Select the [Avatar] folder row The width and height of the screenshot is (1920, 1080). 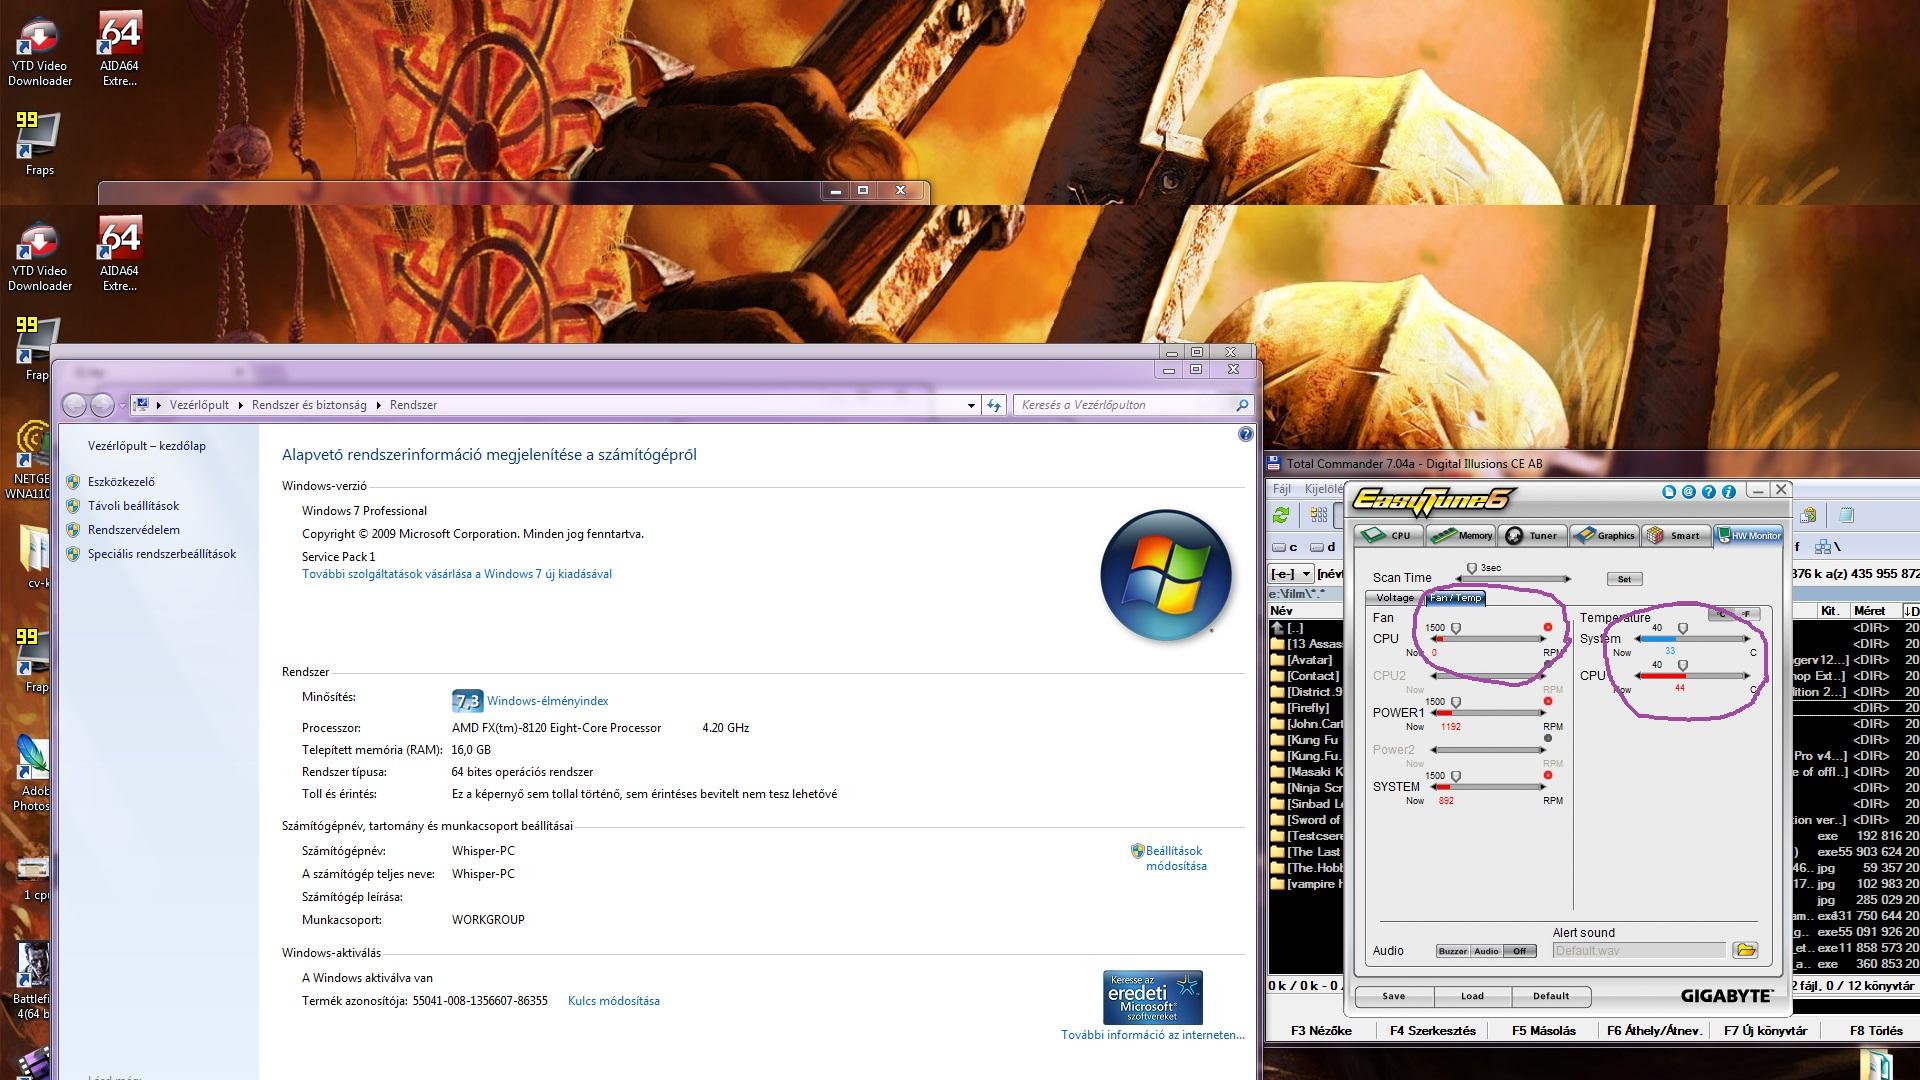click(1307, 660)
